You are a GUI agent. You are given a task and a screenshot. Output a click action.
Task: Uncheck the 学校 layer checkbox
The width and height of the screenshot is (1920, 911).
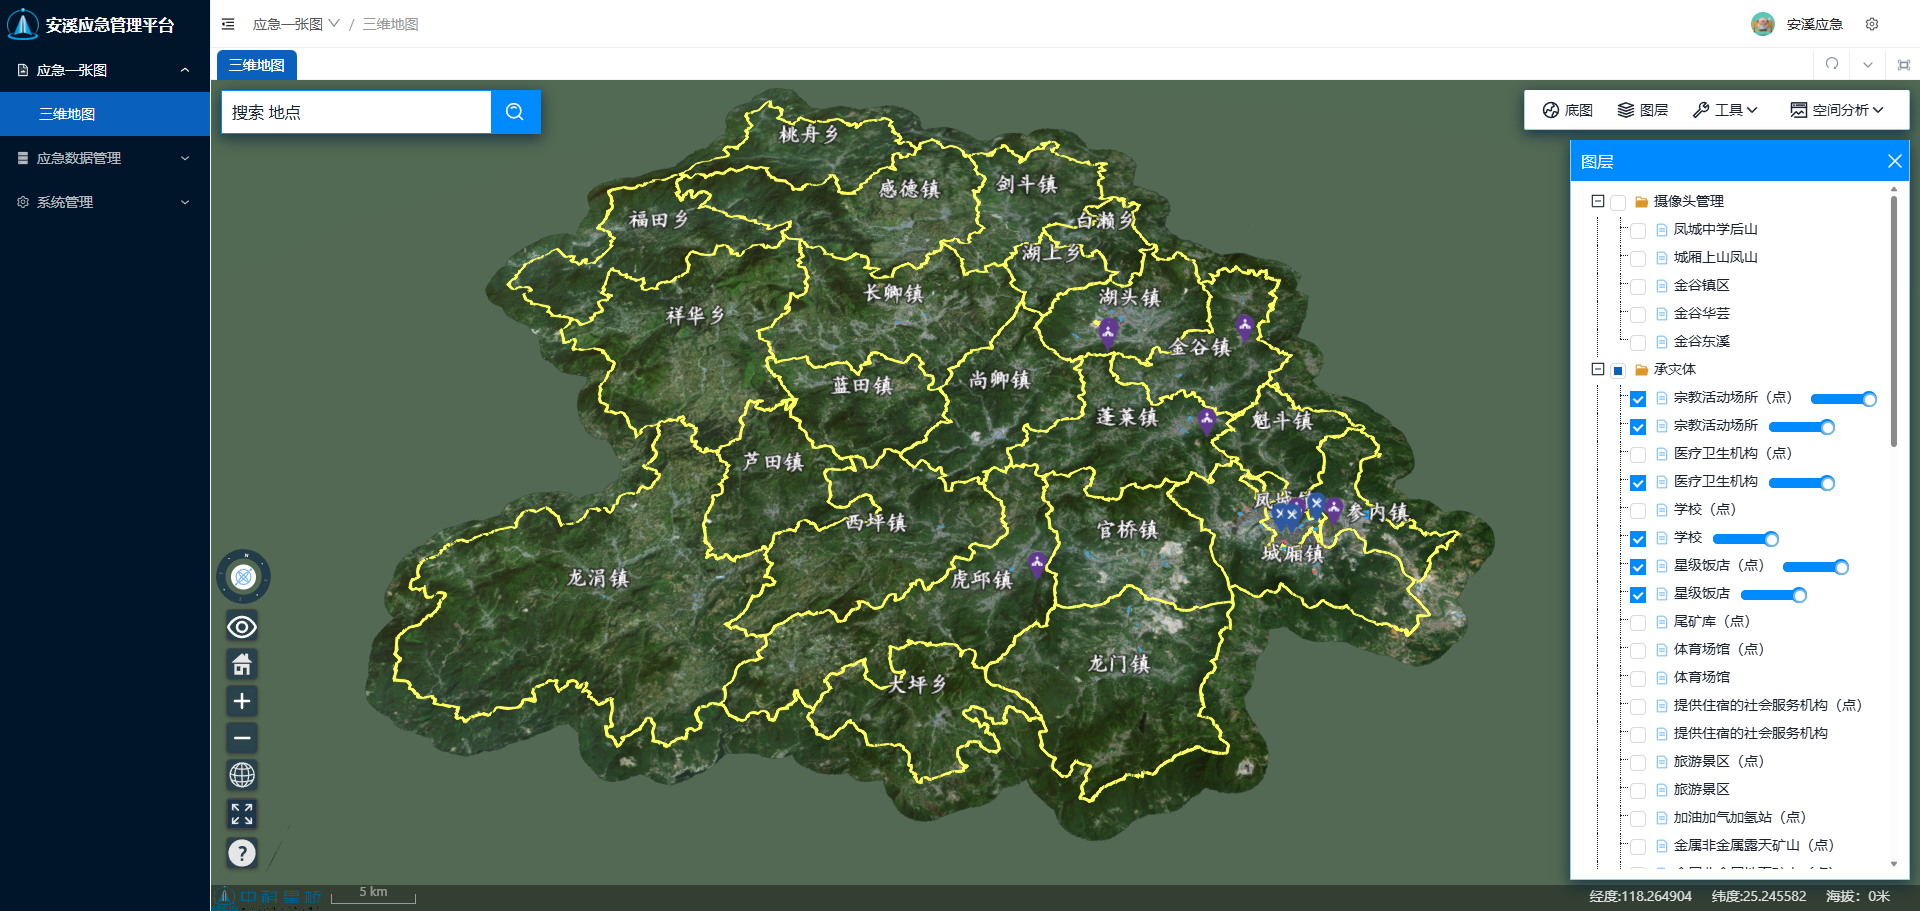coord(1638,539)
